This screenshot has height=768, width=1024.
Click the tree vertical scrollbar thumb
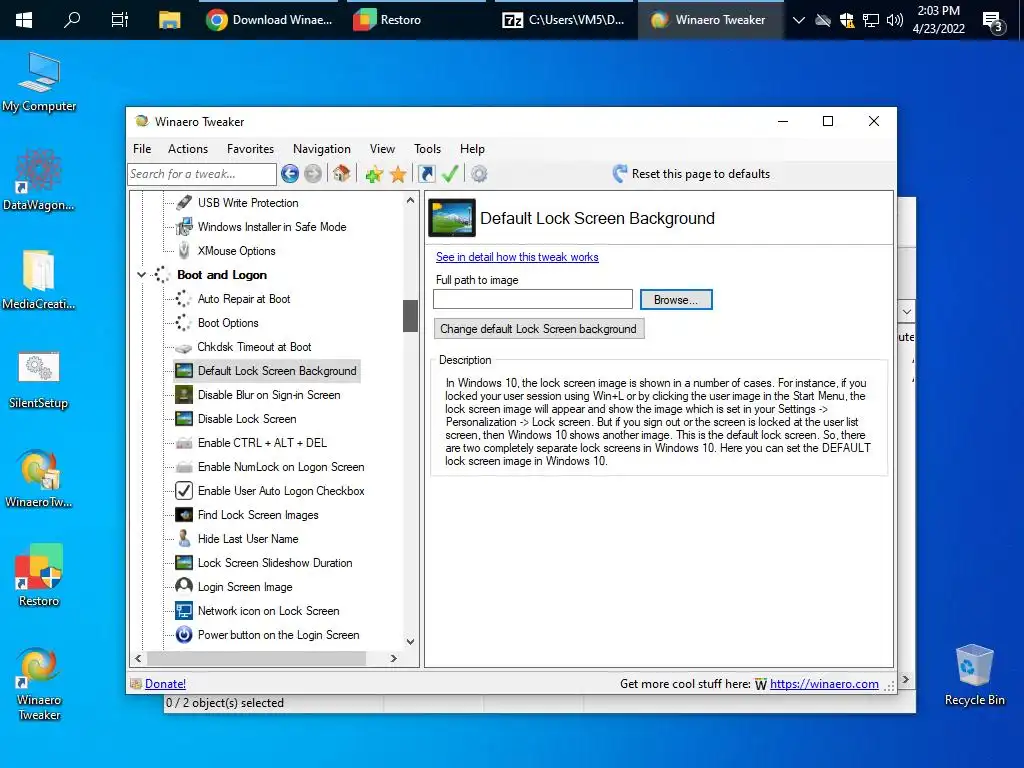point(410,316)
